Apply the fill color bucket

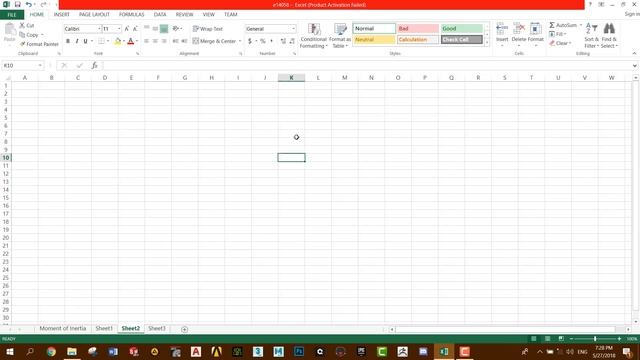(118, 41)
